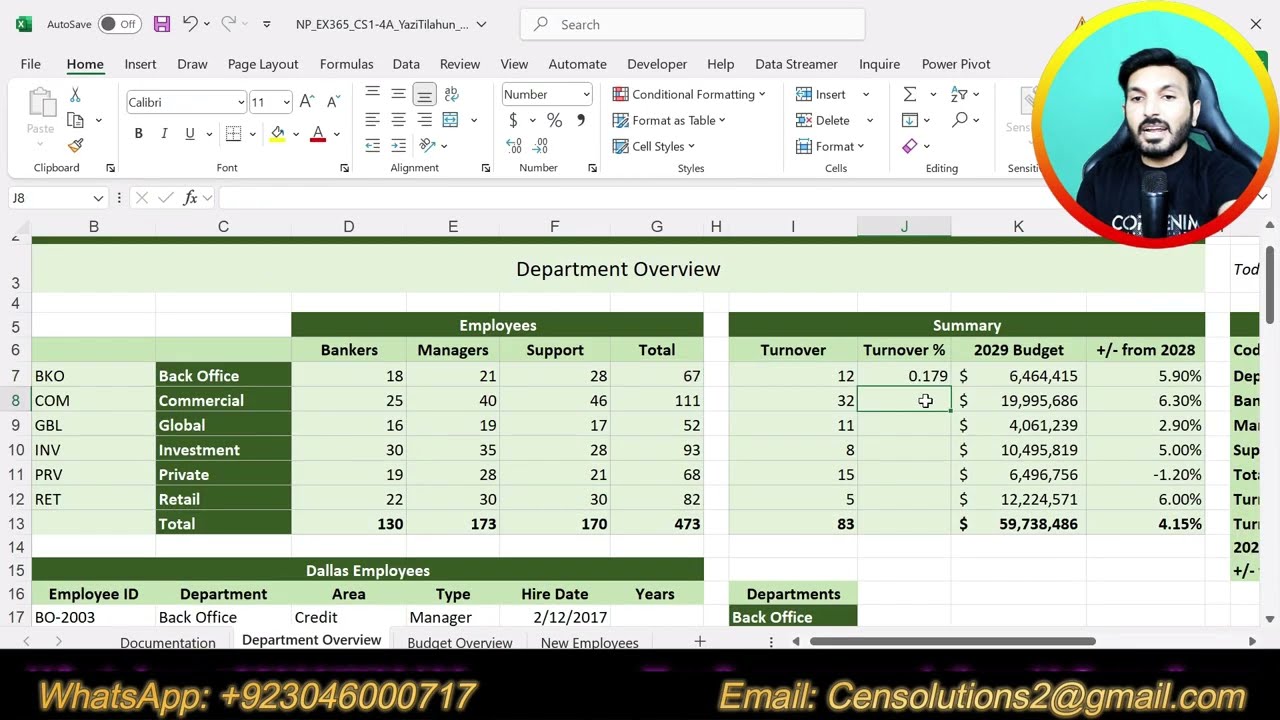Viewport: 1280px width, 720px height.
Task: Increase font size with the larger A icon
Action: coord(307,102)
